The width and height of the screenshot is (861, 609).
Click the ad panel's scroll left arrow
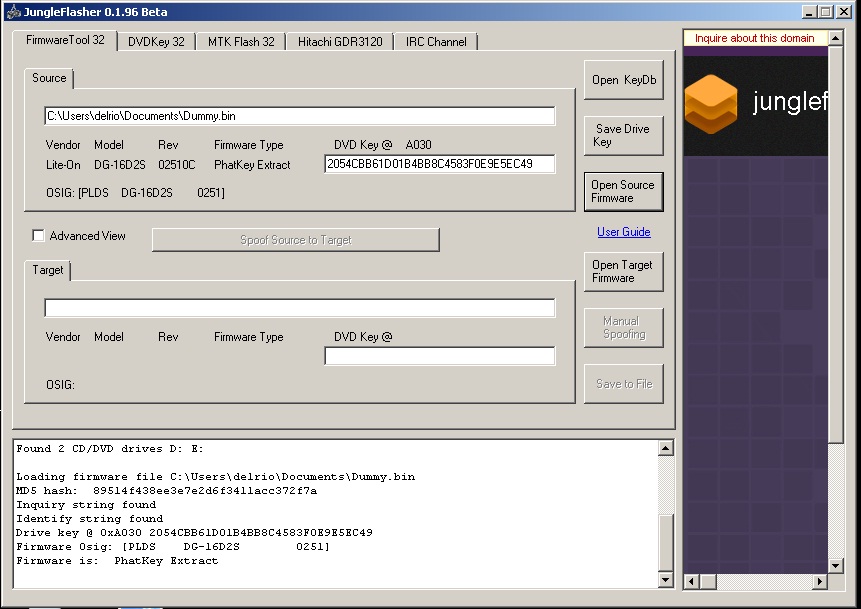tap(691, 581)
